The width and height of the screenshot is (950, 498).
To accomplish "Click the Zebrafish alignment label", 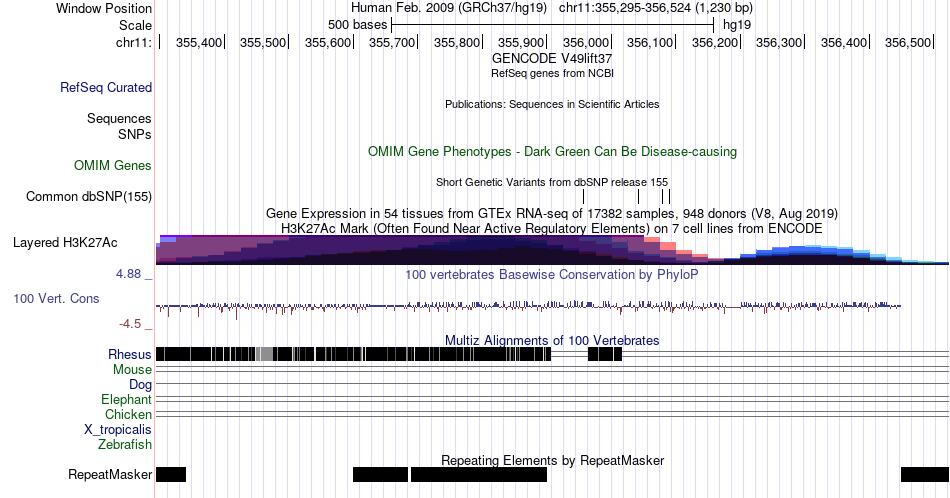I will pyautogui.click(x=125, y=445).
